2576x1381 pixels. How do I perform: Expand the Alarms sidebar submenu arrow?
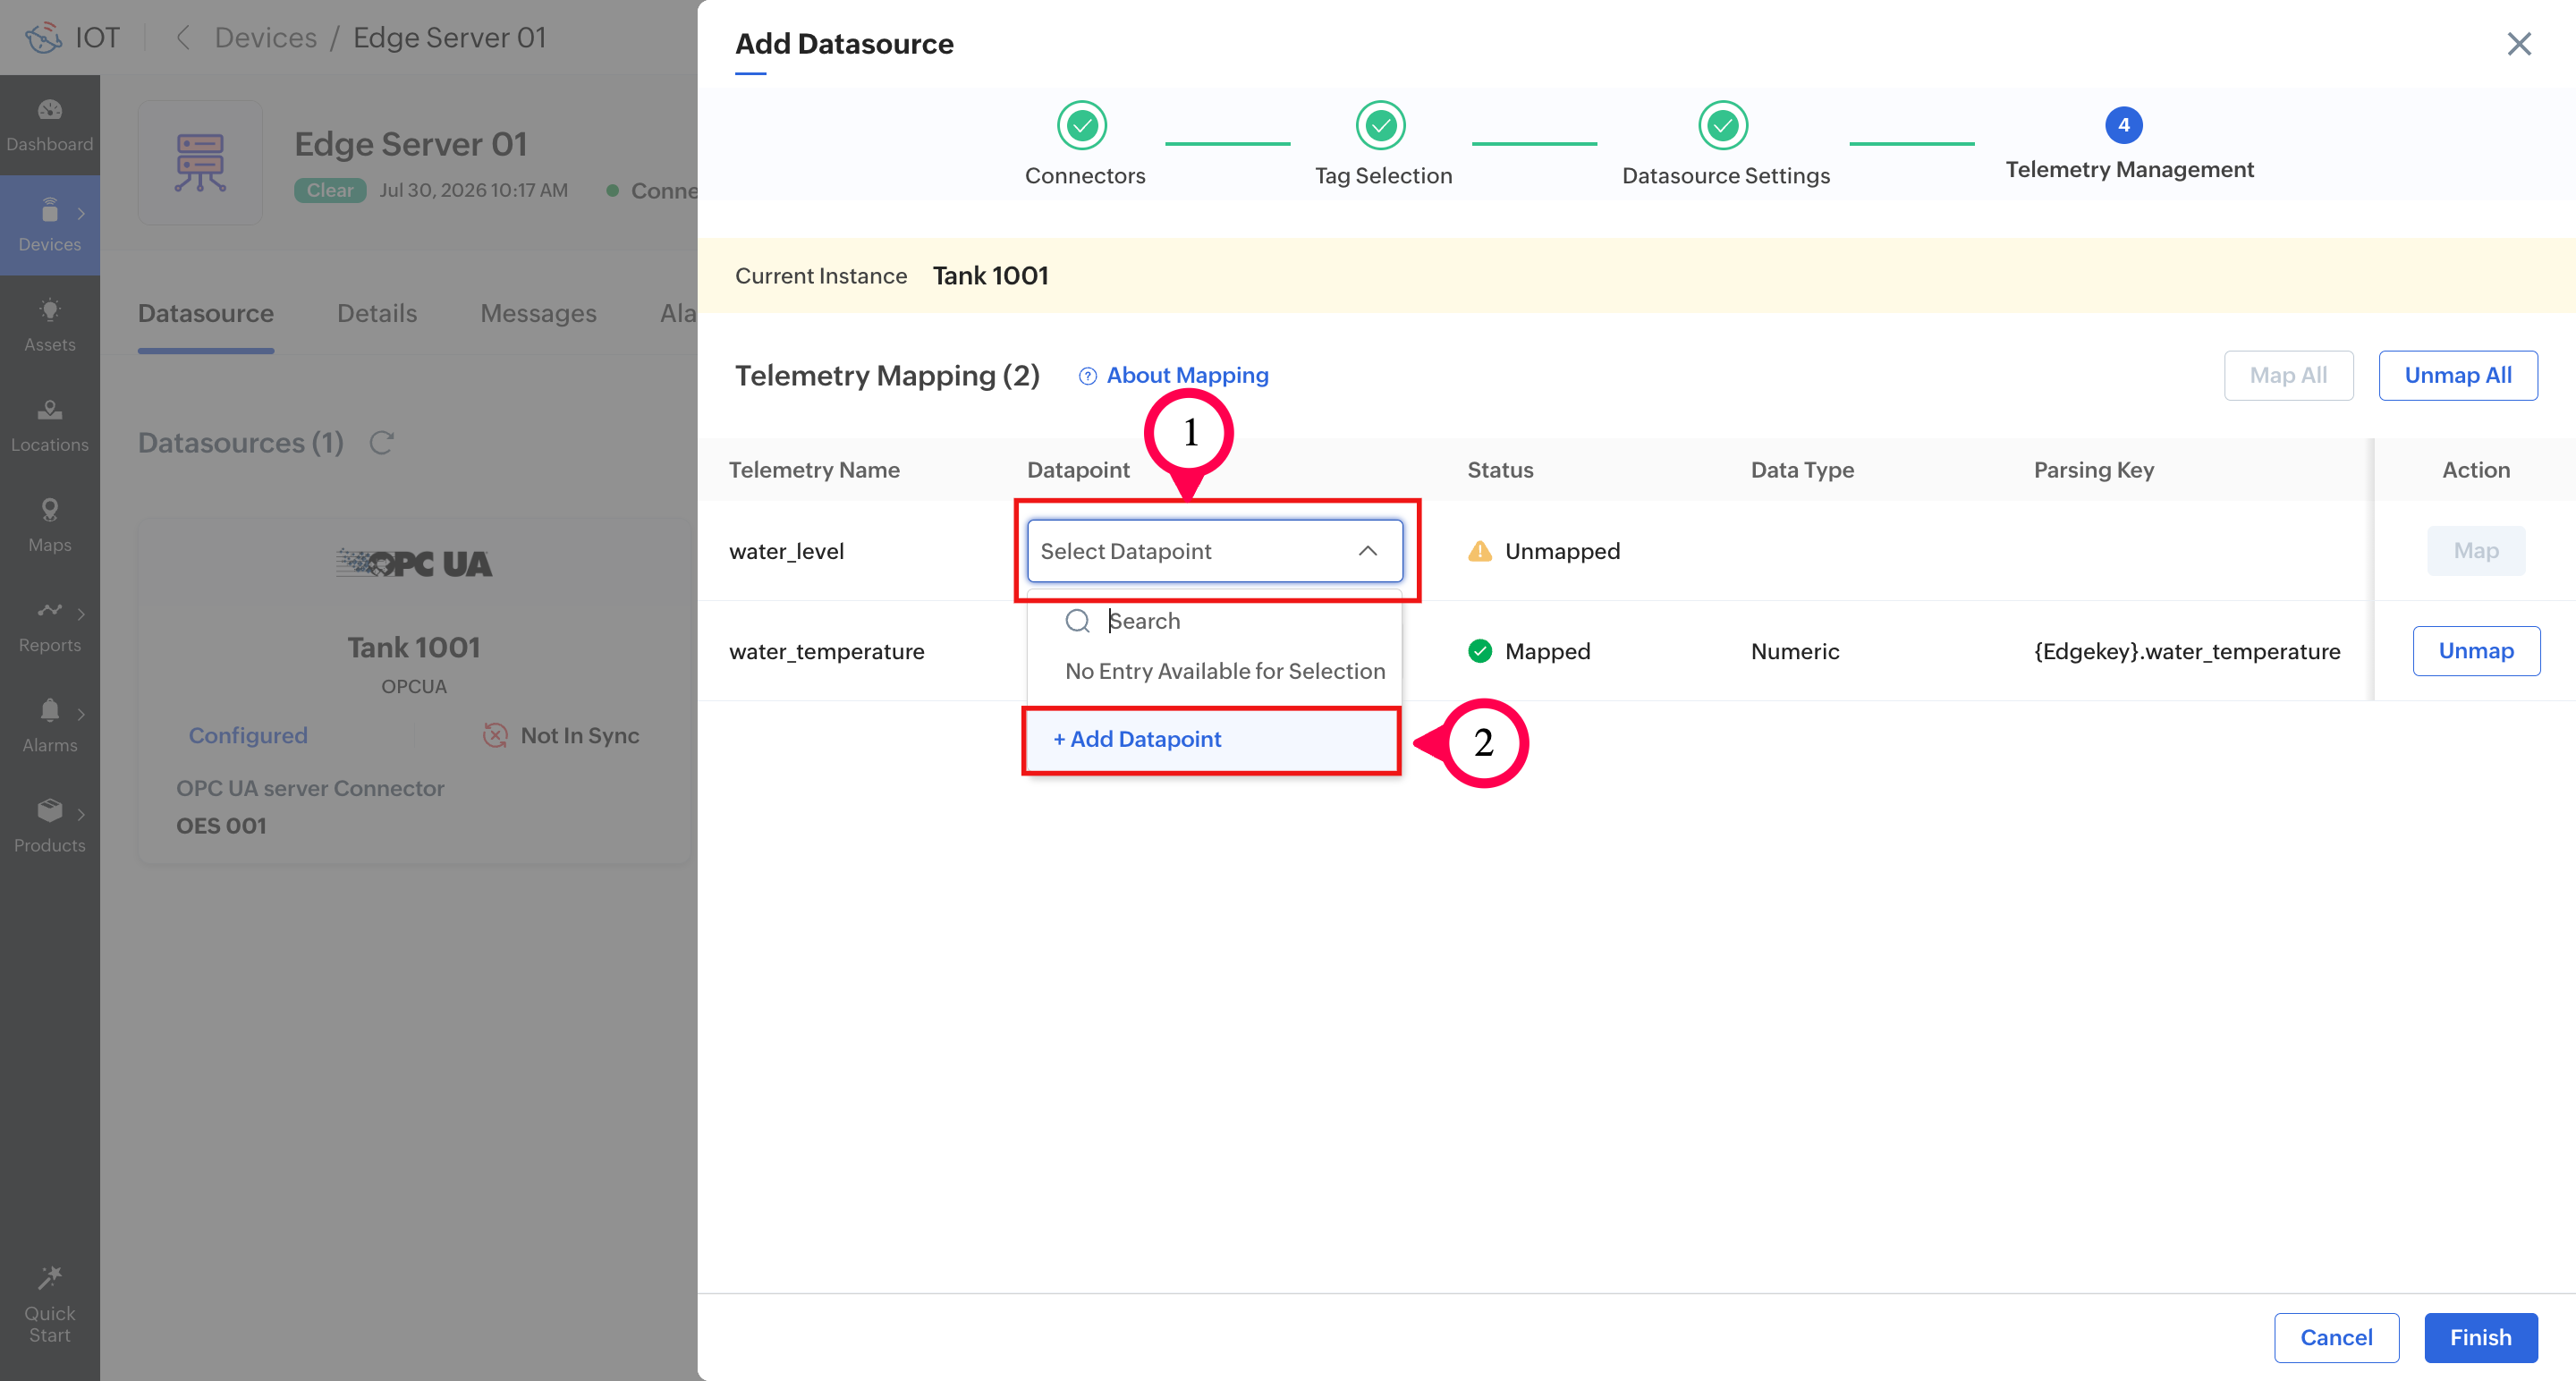tap(81, 713)
